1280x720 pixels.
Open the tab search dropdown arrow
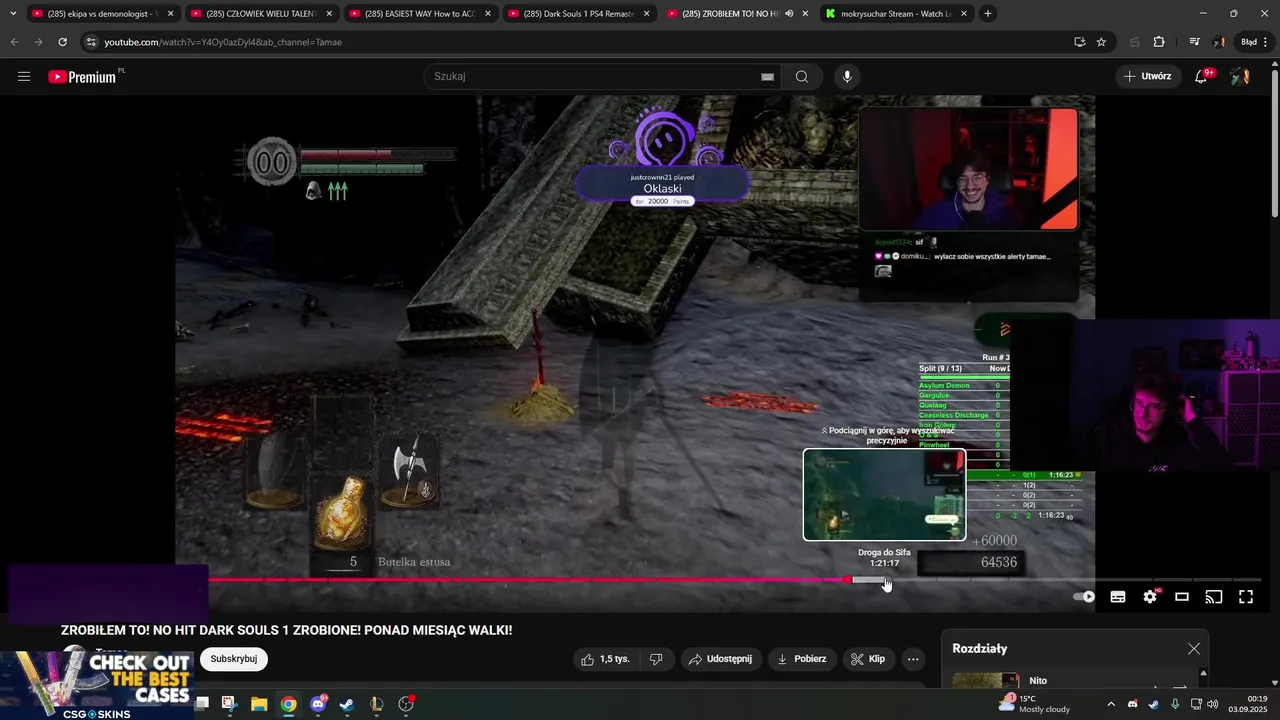pyautogui.click(x=12, y=14)
